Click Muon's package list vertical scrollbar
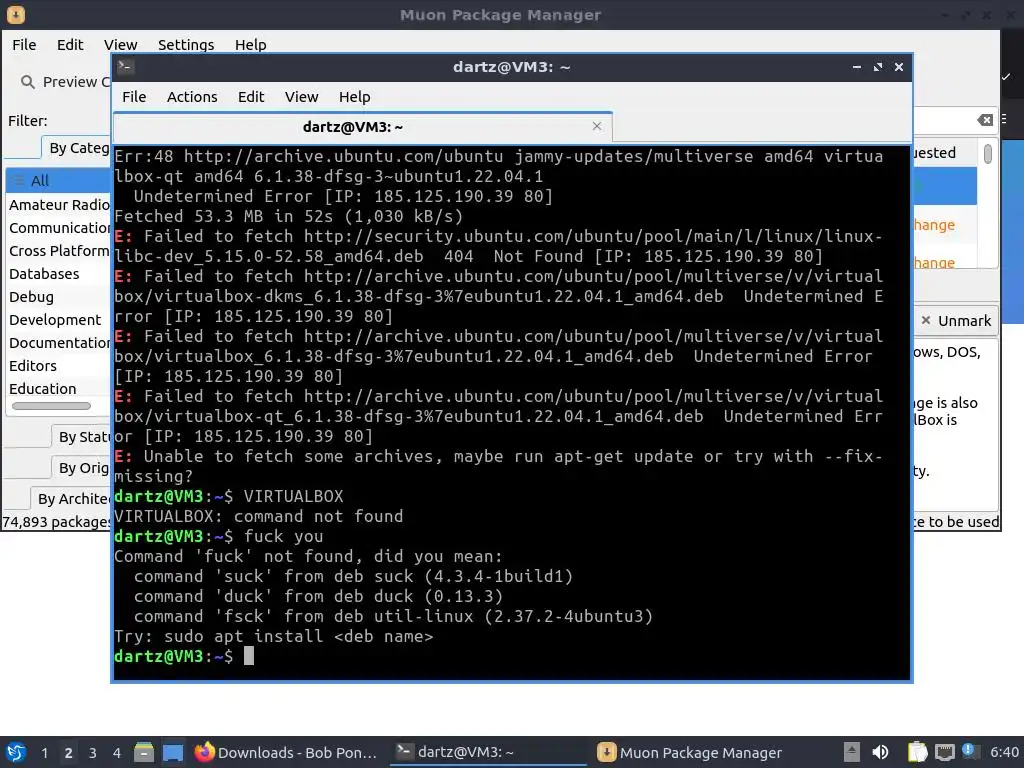1024x768 pixels. [987, 154]
